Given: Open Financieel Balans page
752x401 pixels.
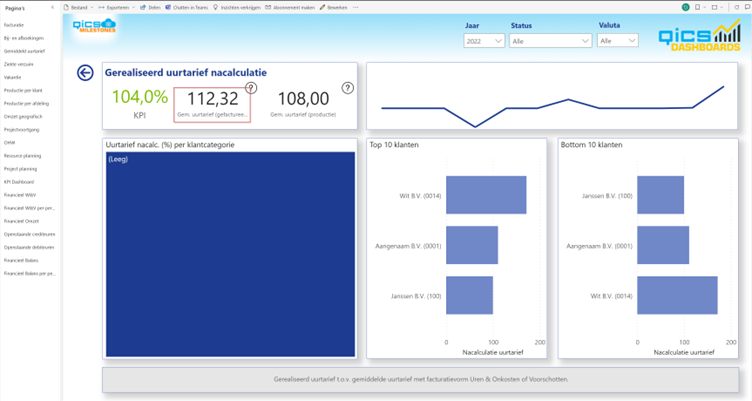Looking at the screenshot, I should pyautogui.click(x=21, y=260).
